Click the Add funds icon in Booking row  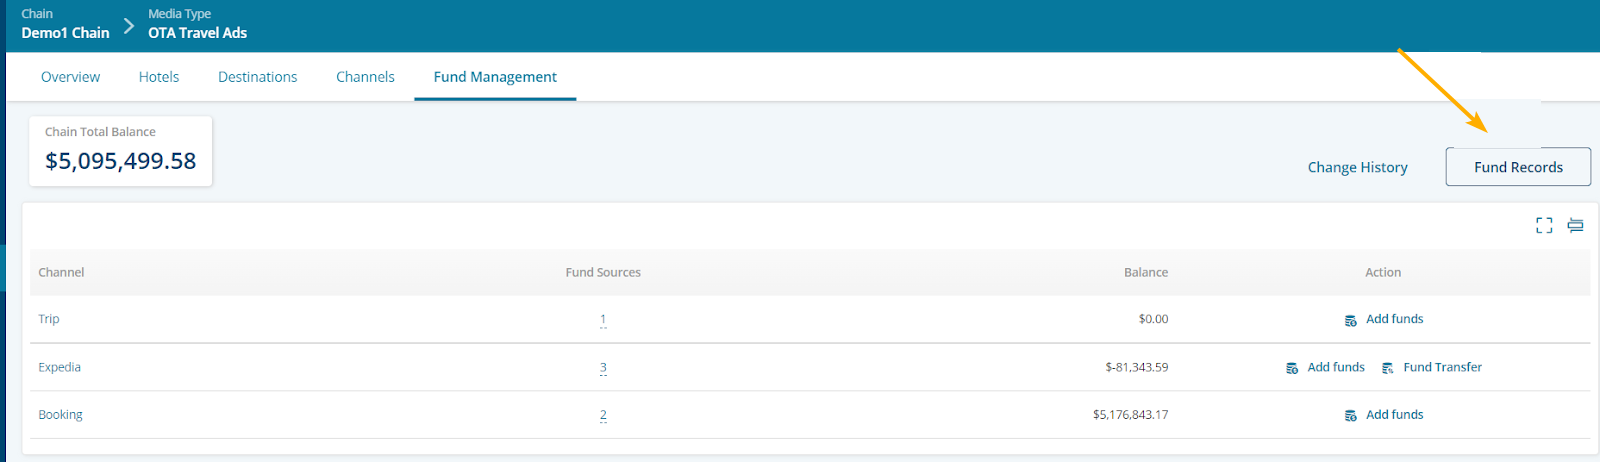1351,415
